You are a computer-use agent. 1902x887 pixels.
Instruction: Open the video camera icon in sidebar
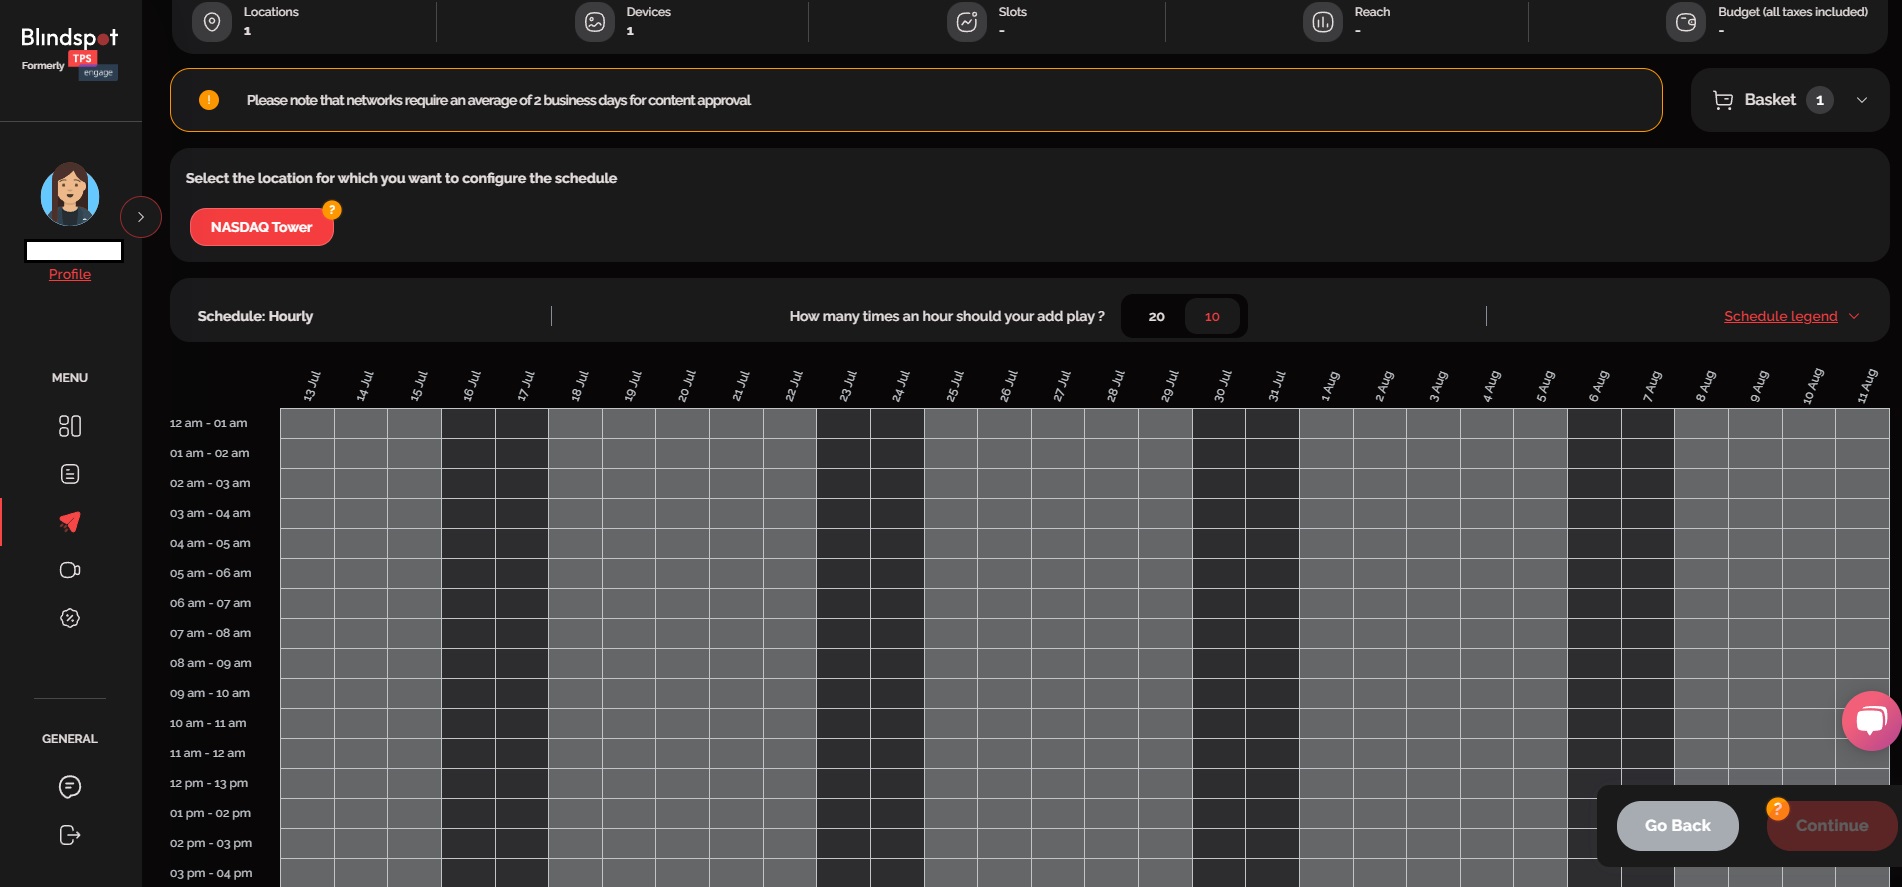70,570
